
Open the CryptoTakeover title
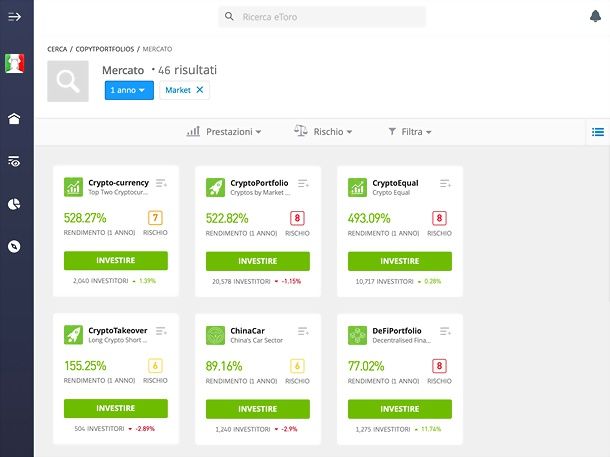118,331
